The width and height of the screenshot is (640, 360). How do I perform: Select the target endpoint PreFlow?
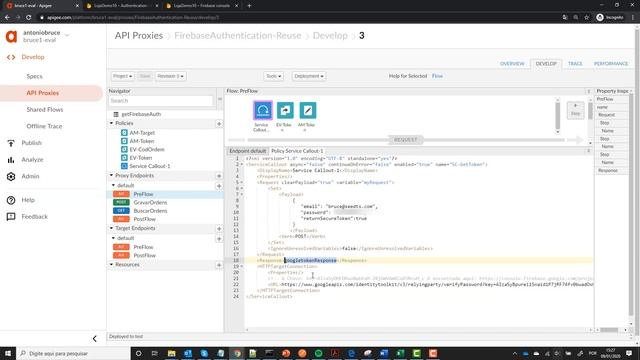tap(143, 247)
